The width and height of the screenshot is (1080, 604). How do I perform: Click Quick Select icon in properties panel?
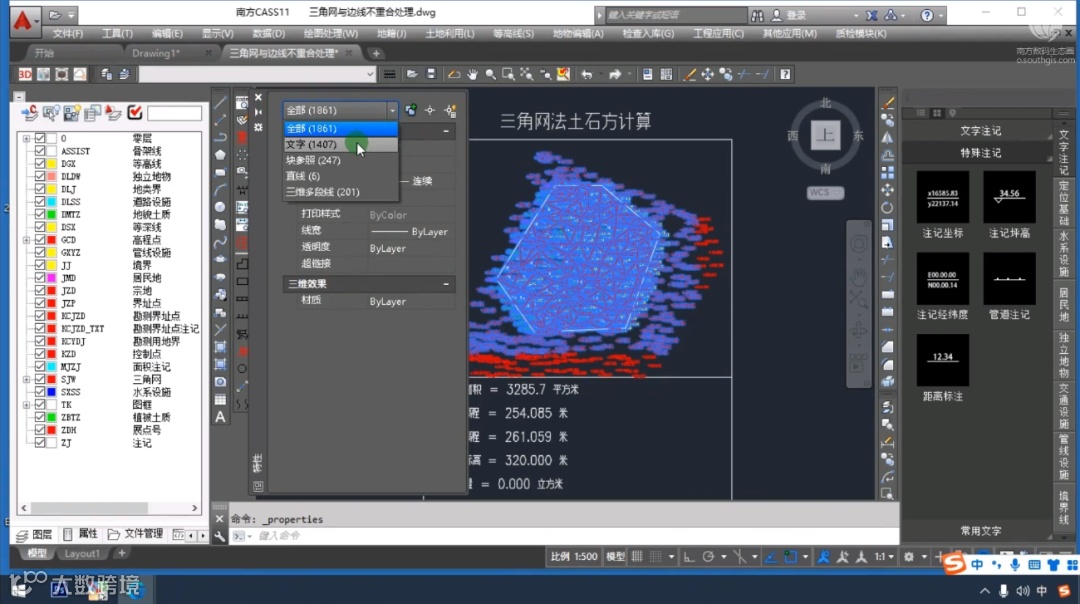click(450, 110)
